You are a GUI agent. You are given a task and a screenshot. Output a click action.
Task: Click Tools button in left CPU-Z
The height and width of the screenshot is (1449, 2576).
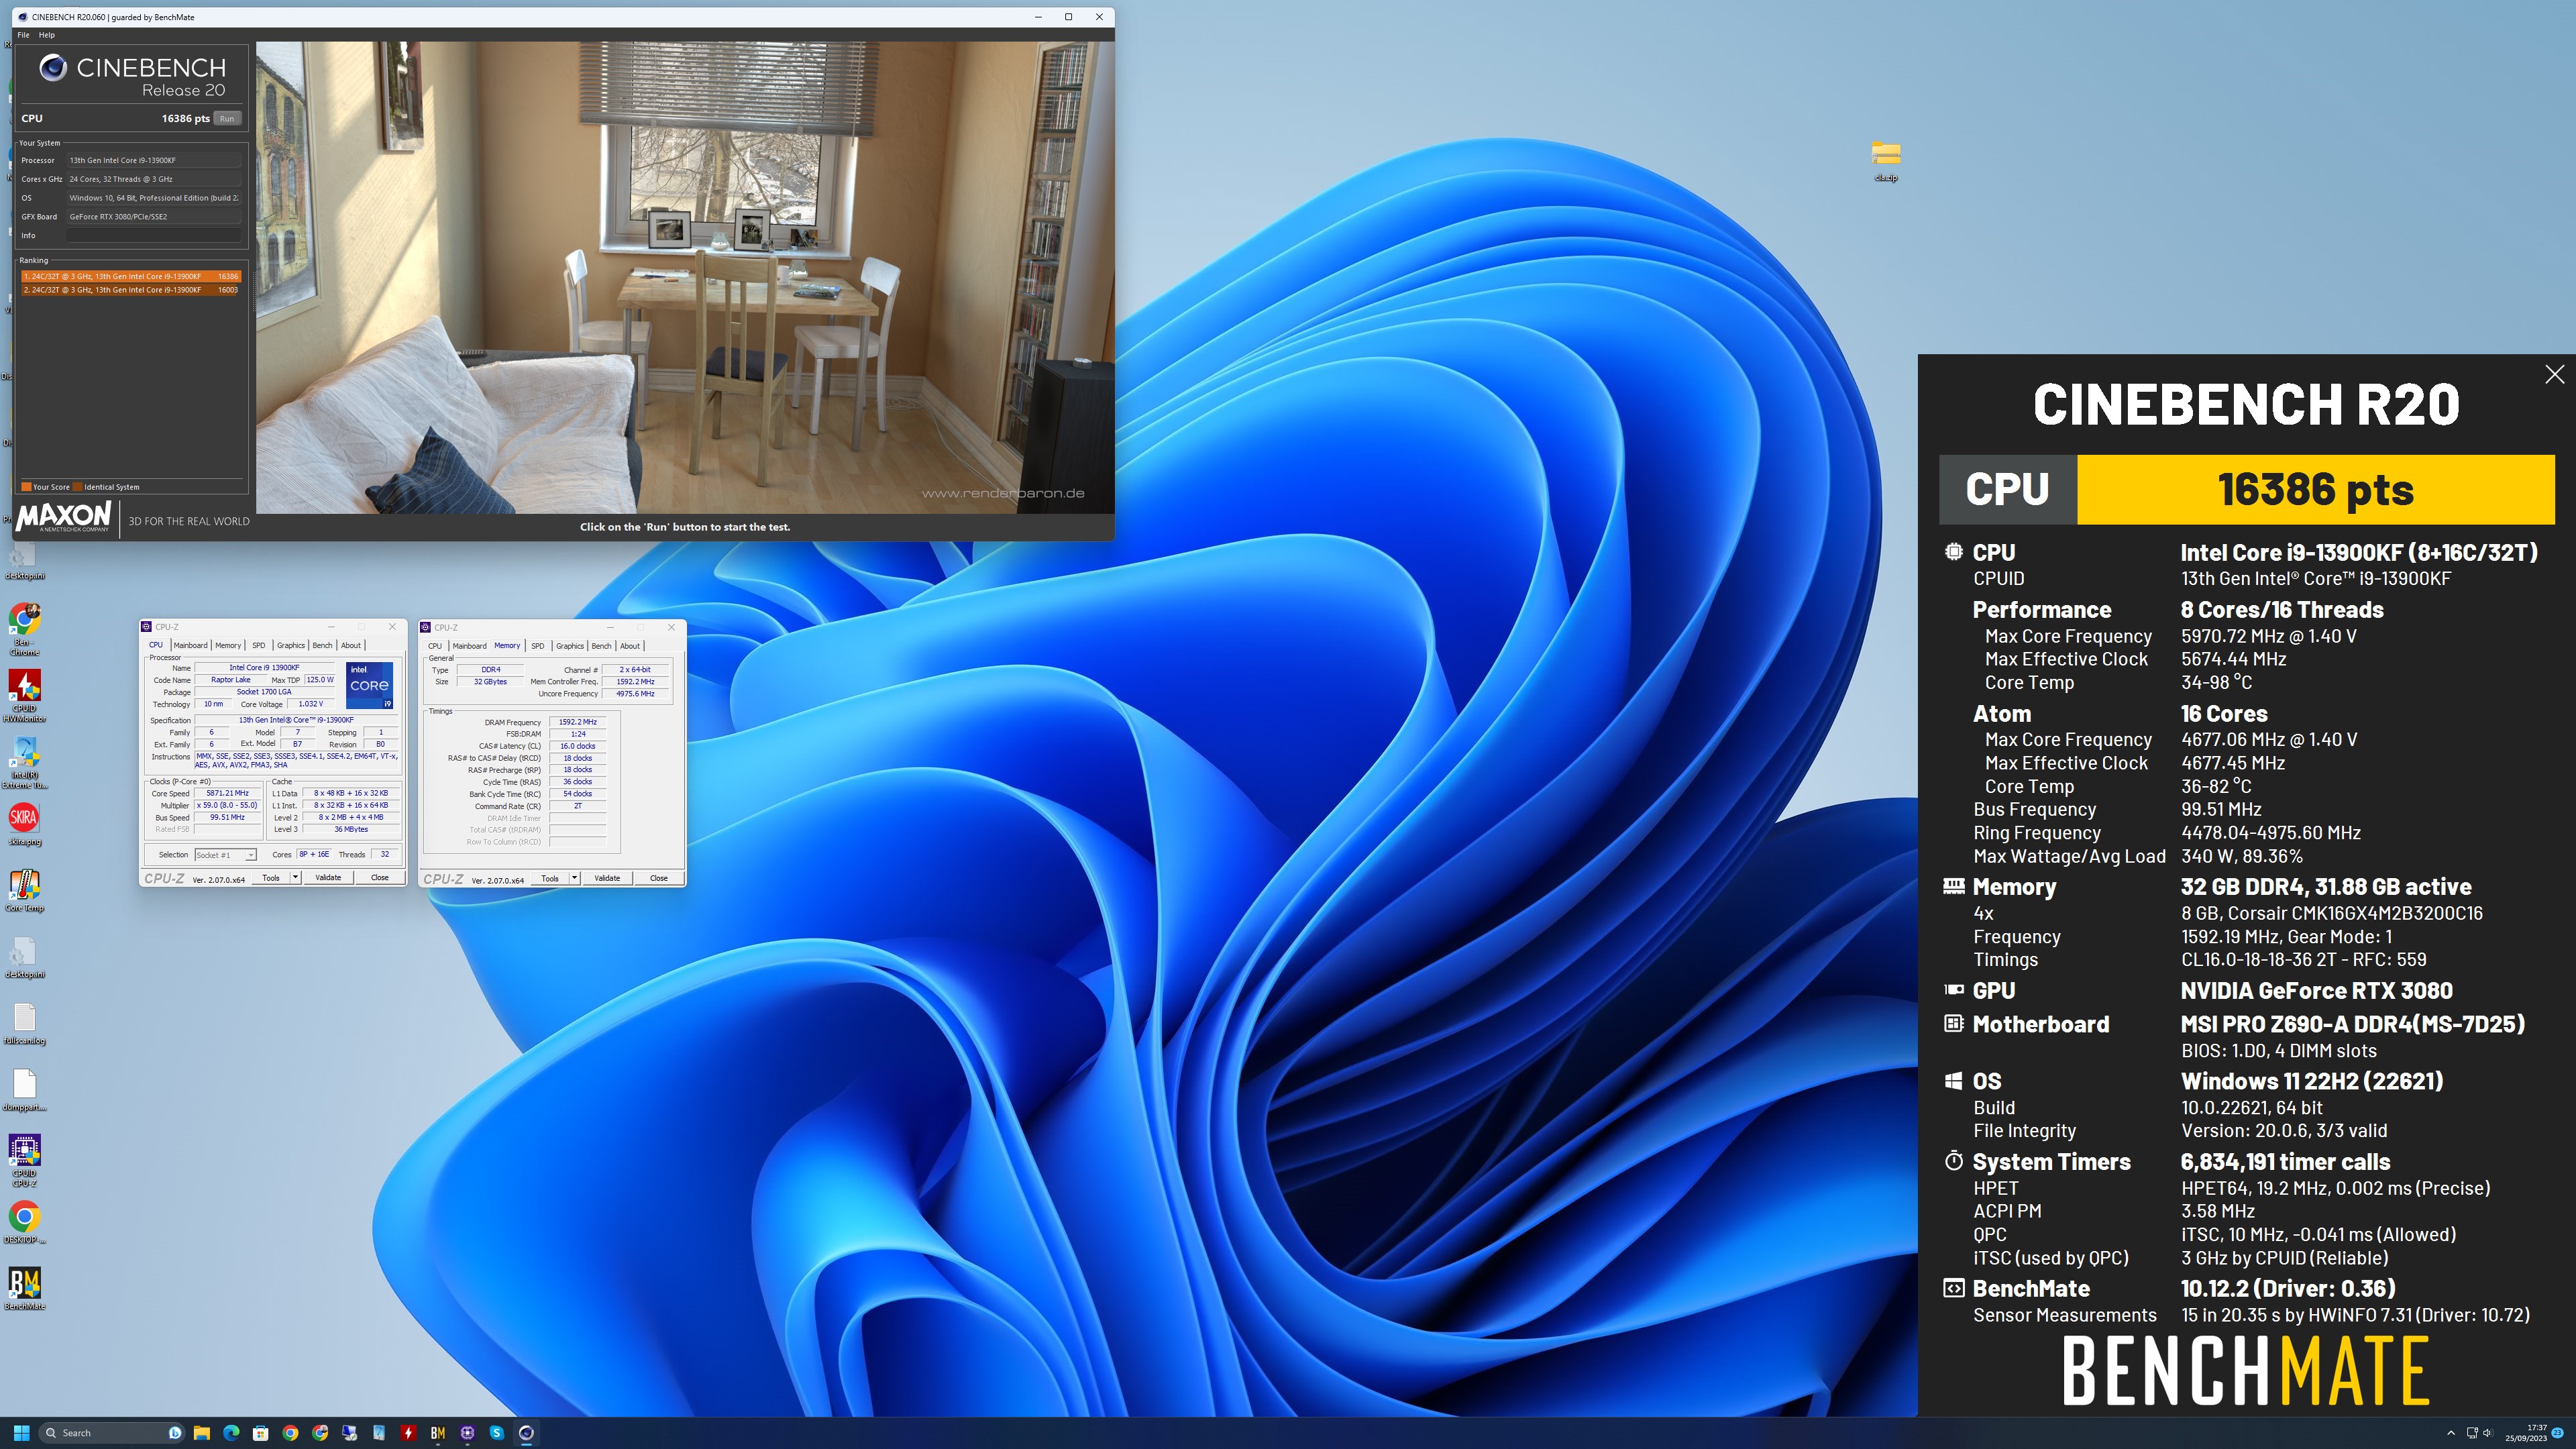coord(271,877)
